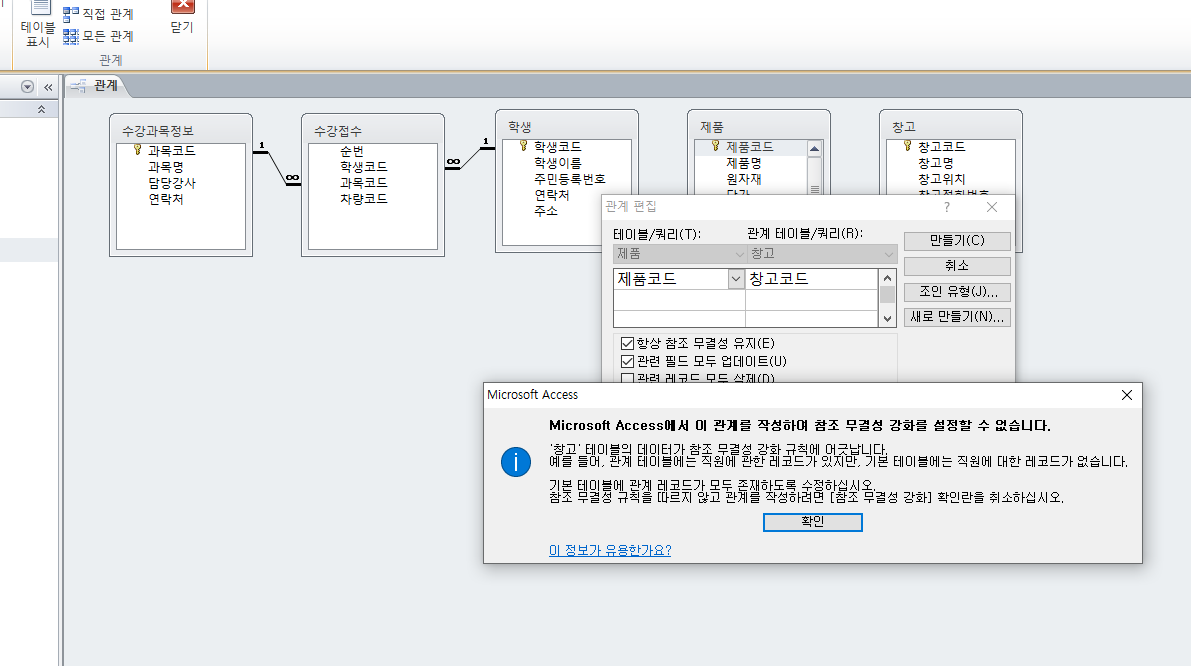
Task: Open navigation pane circular dropdown menu
Action: tap(27, 87)
